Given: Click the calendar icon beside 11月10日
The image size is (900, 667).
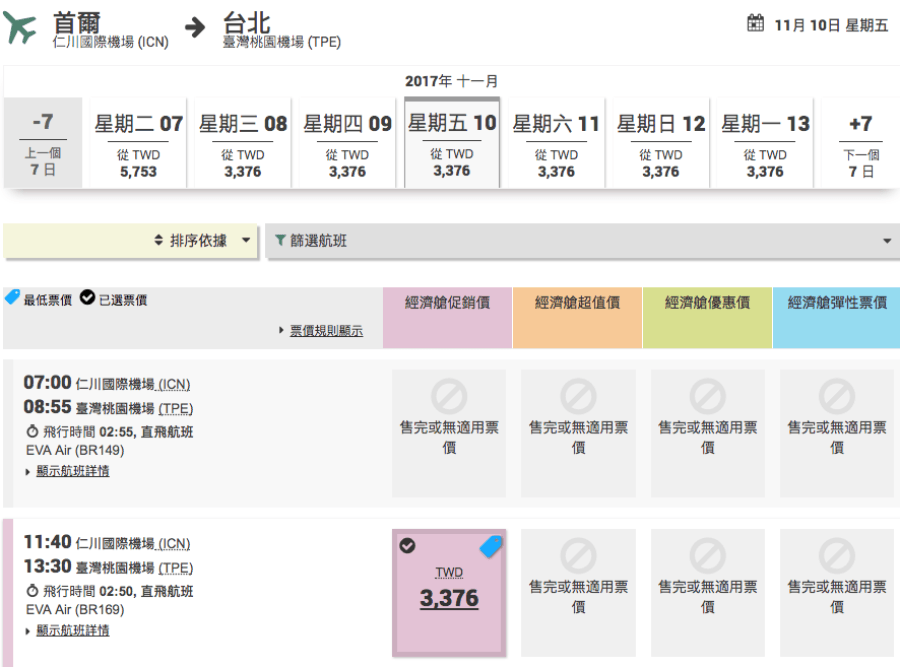Looking at the screenshot, I should (755, 24).
